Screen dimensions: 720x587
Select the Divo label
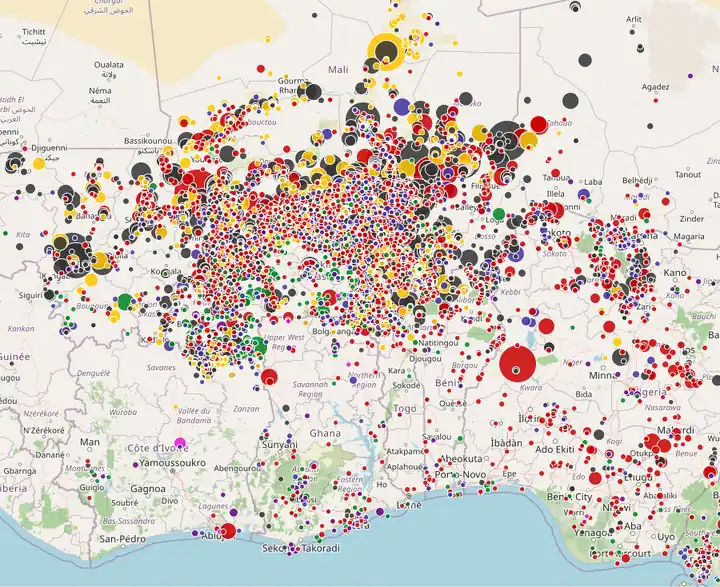[x=169, y=500]
